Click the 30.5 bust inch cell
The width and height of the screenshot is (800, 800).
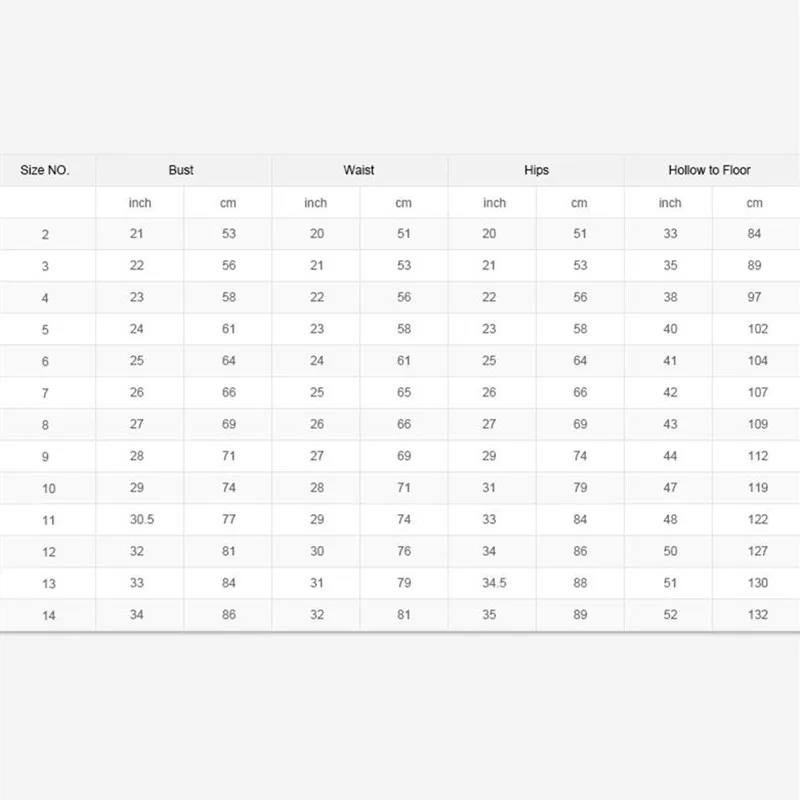pos(140,520)
